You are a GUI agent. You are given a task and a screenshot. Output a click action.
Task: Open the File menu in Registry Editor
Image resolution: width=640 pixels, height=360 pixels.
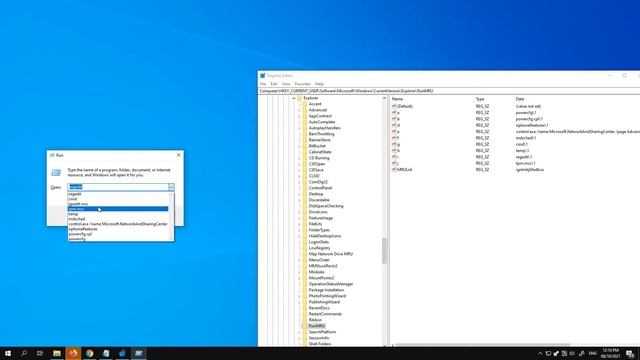263,84
